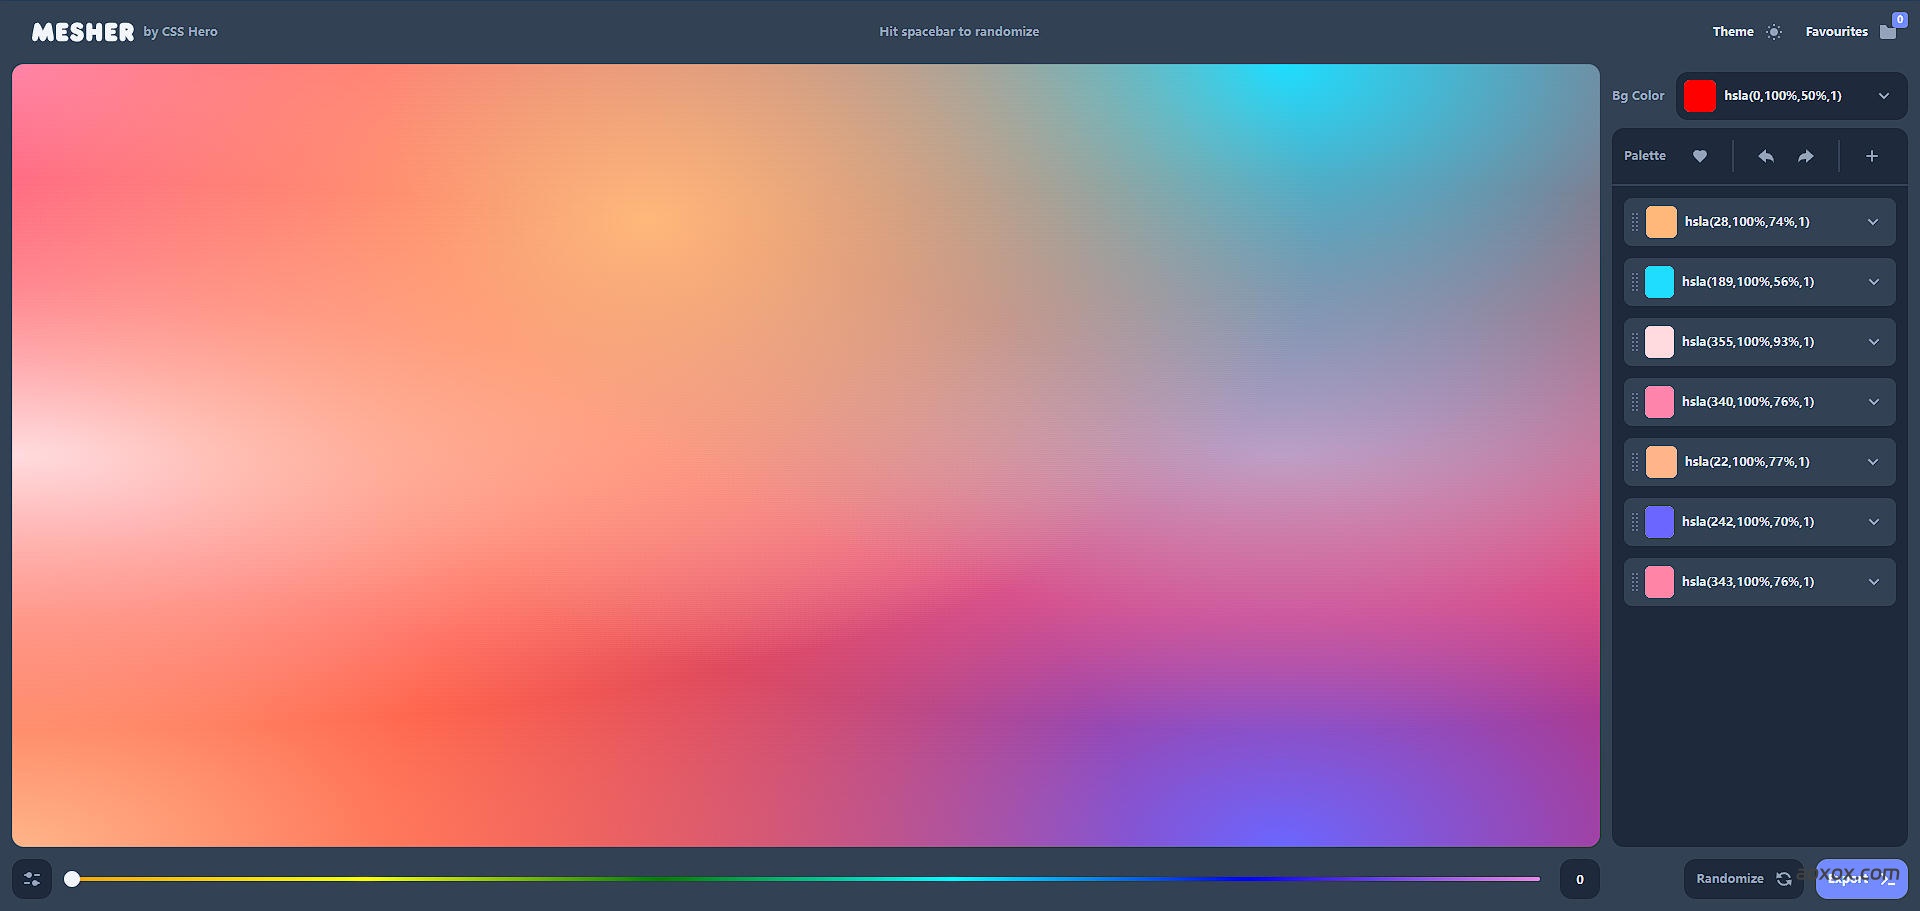1920x911 pixels.
Task: Click the hue value field showing 0
Action: tap(1580, 879)
